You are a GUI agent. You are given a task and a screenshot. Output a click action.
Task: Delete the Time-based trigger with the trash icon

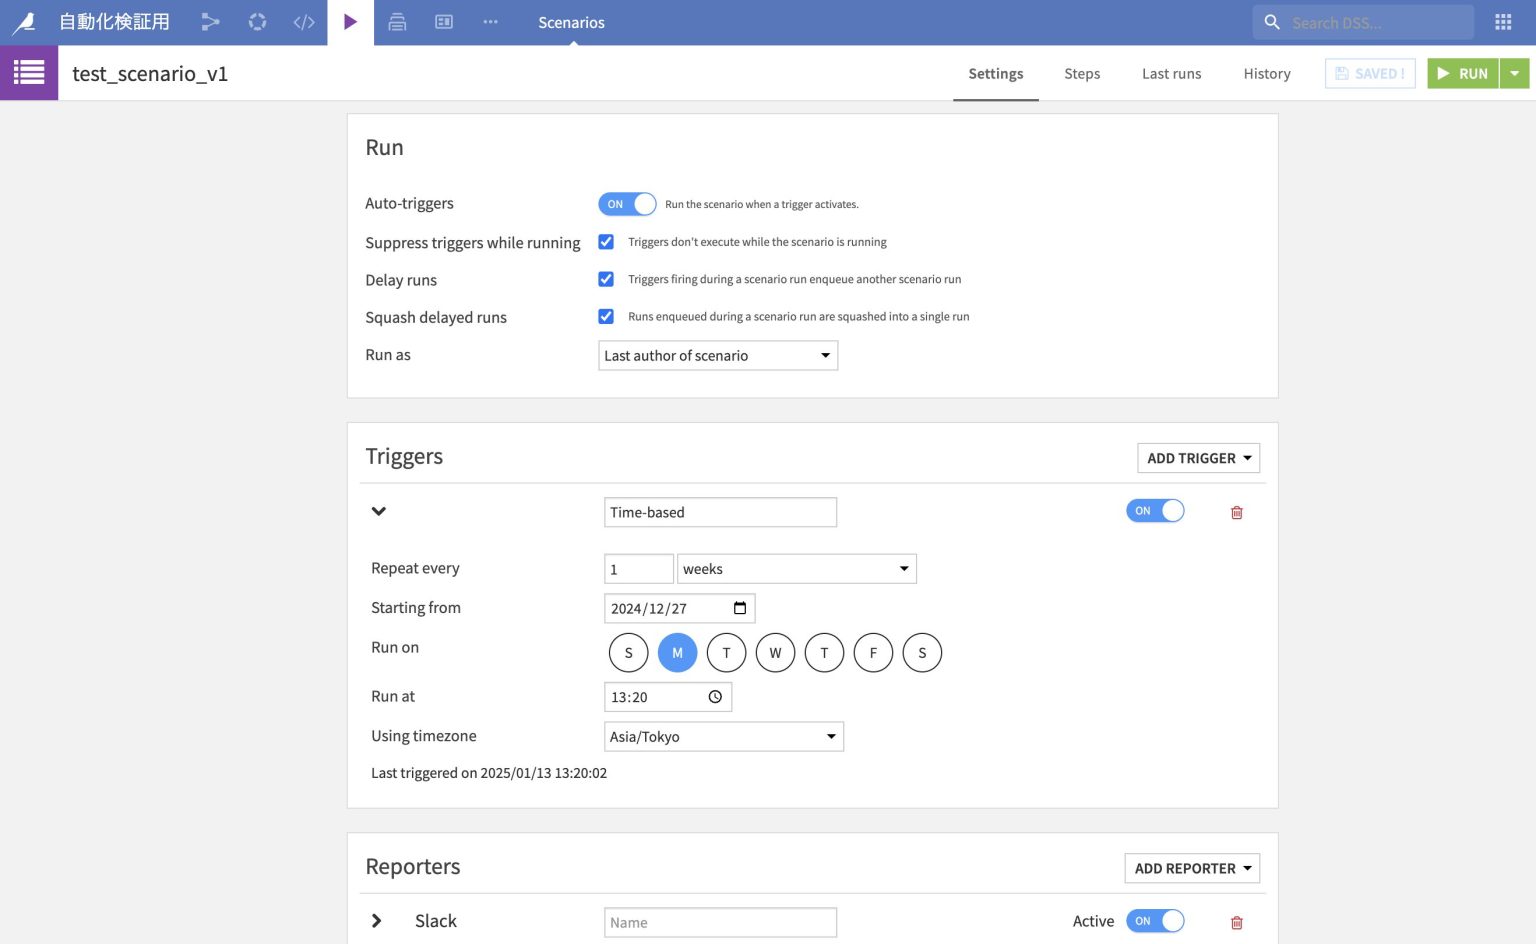[x=1236, y=513]
